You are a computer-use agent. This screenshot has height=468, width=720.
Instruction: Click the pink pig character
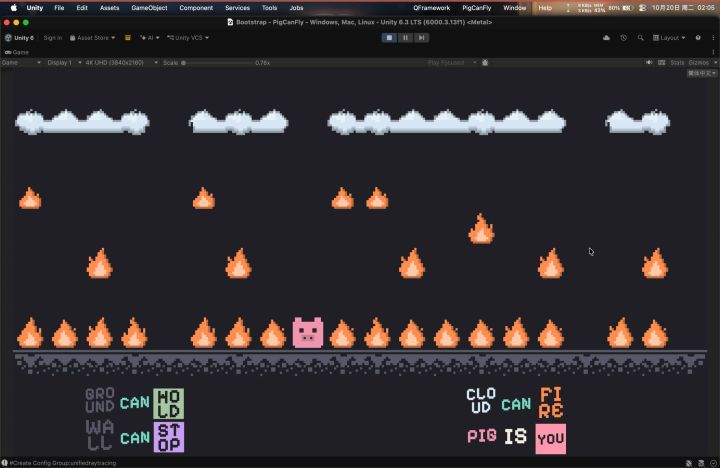(x=308, y=333)
